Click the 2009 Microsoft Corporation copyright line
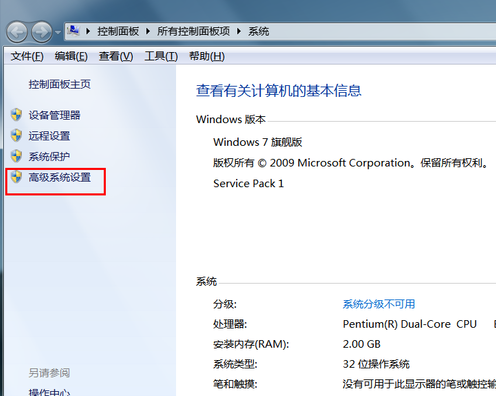496x396 pixels. pyautogui.click(x=351, y=163)
